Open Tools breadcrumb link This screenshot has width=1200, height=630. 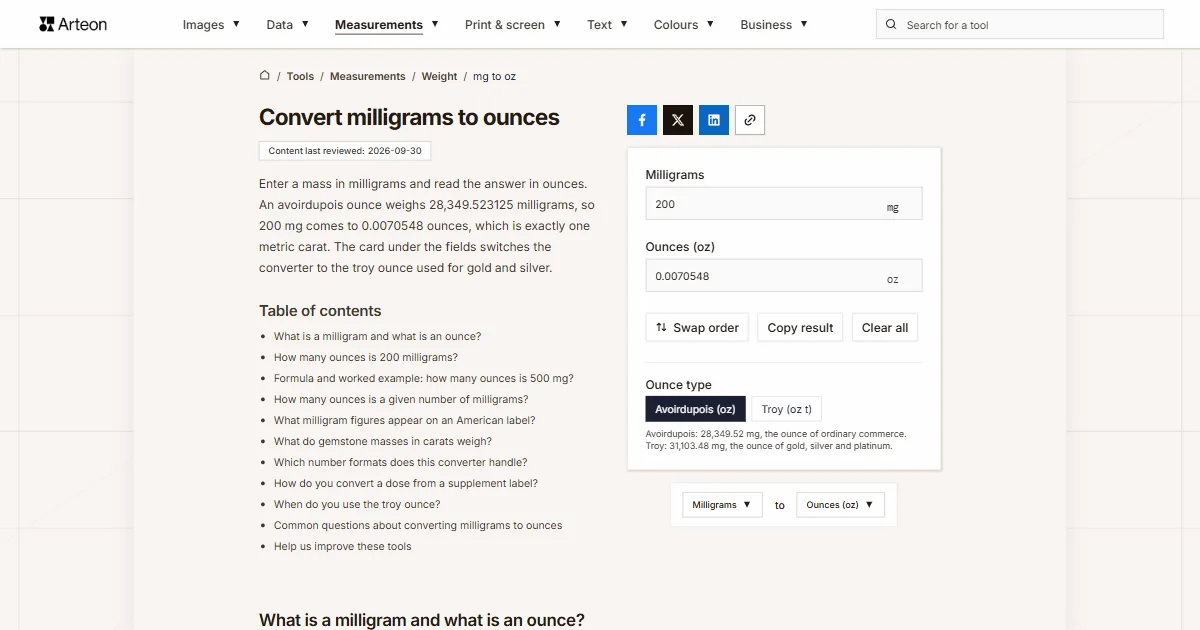coord(300,76)
